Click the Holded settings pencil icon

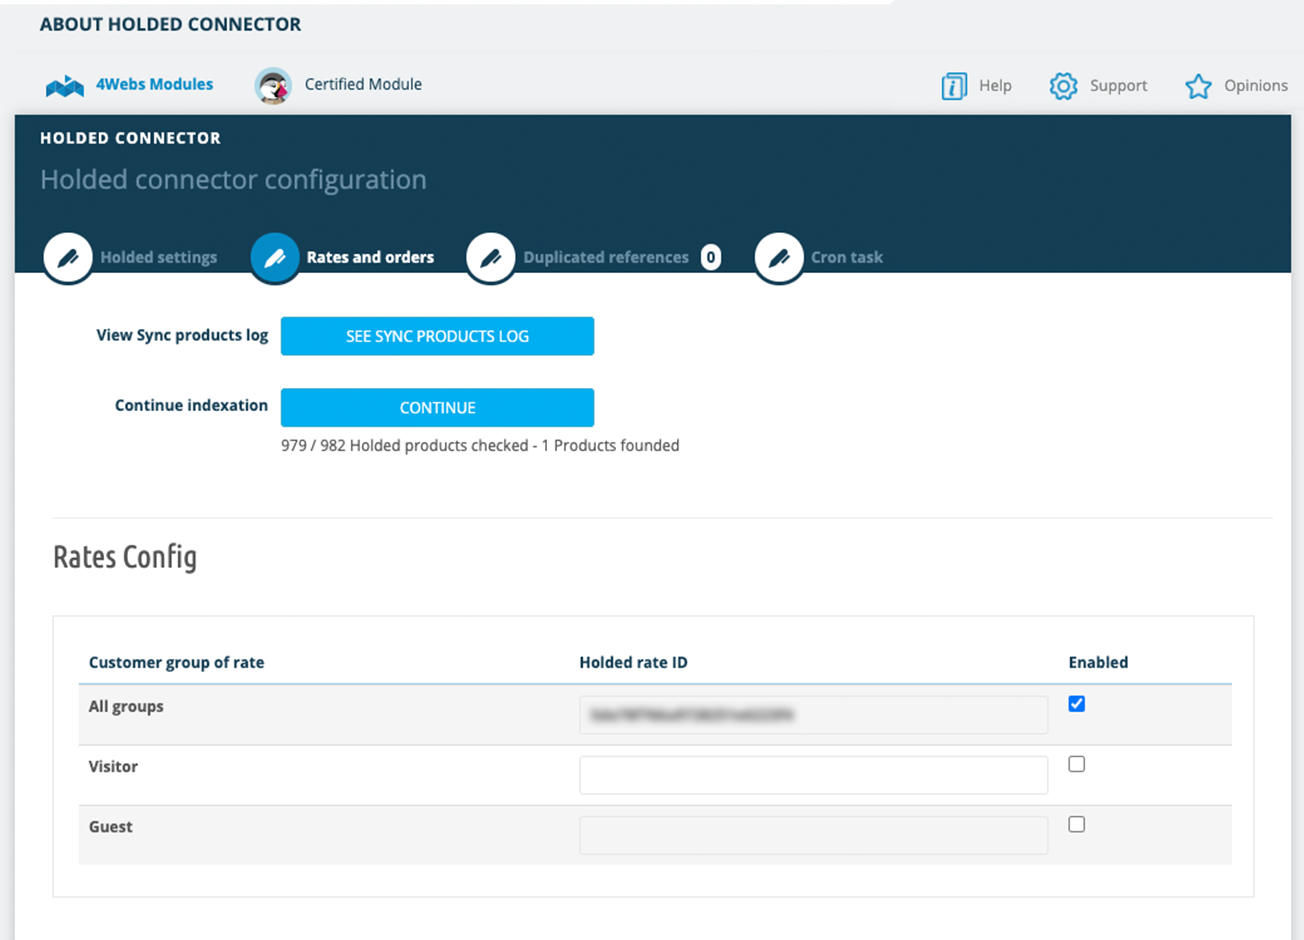tap(68, 258)
